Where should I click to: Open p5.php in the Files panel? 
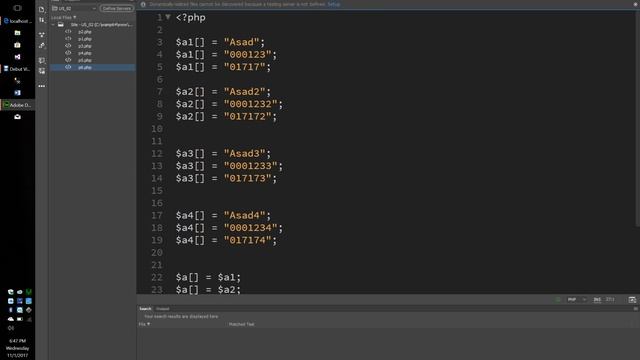click(84, 60)
